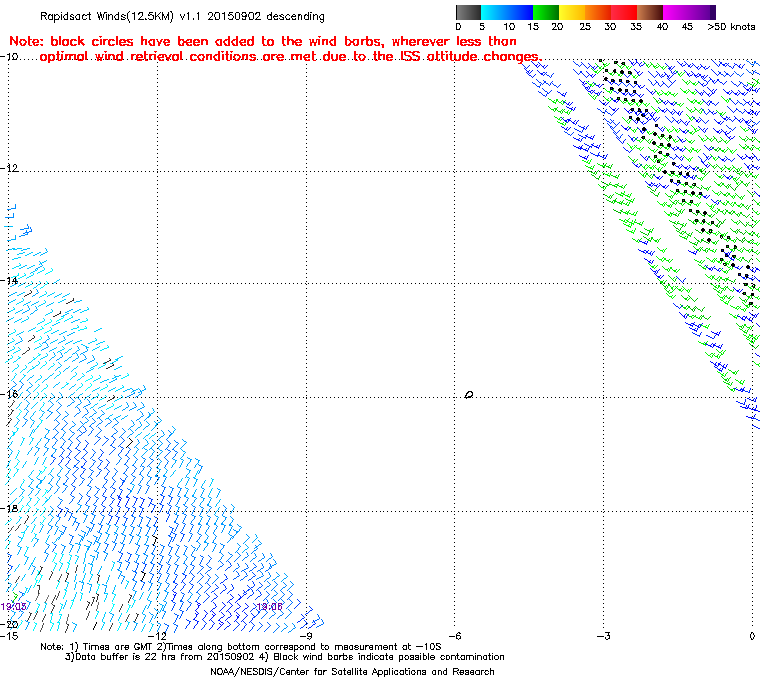
Task: Click the latitude label '-20'
Action: point(9,624)
